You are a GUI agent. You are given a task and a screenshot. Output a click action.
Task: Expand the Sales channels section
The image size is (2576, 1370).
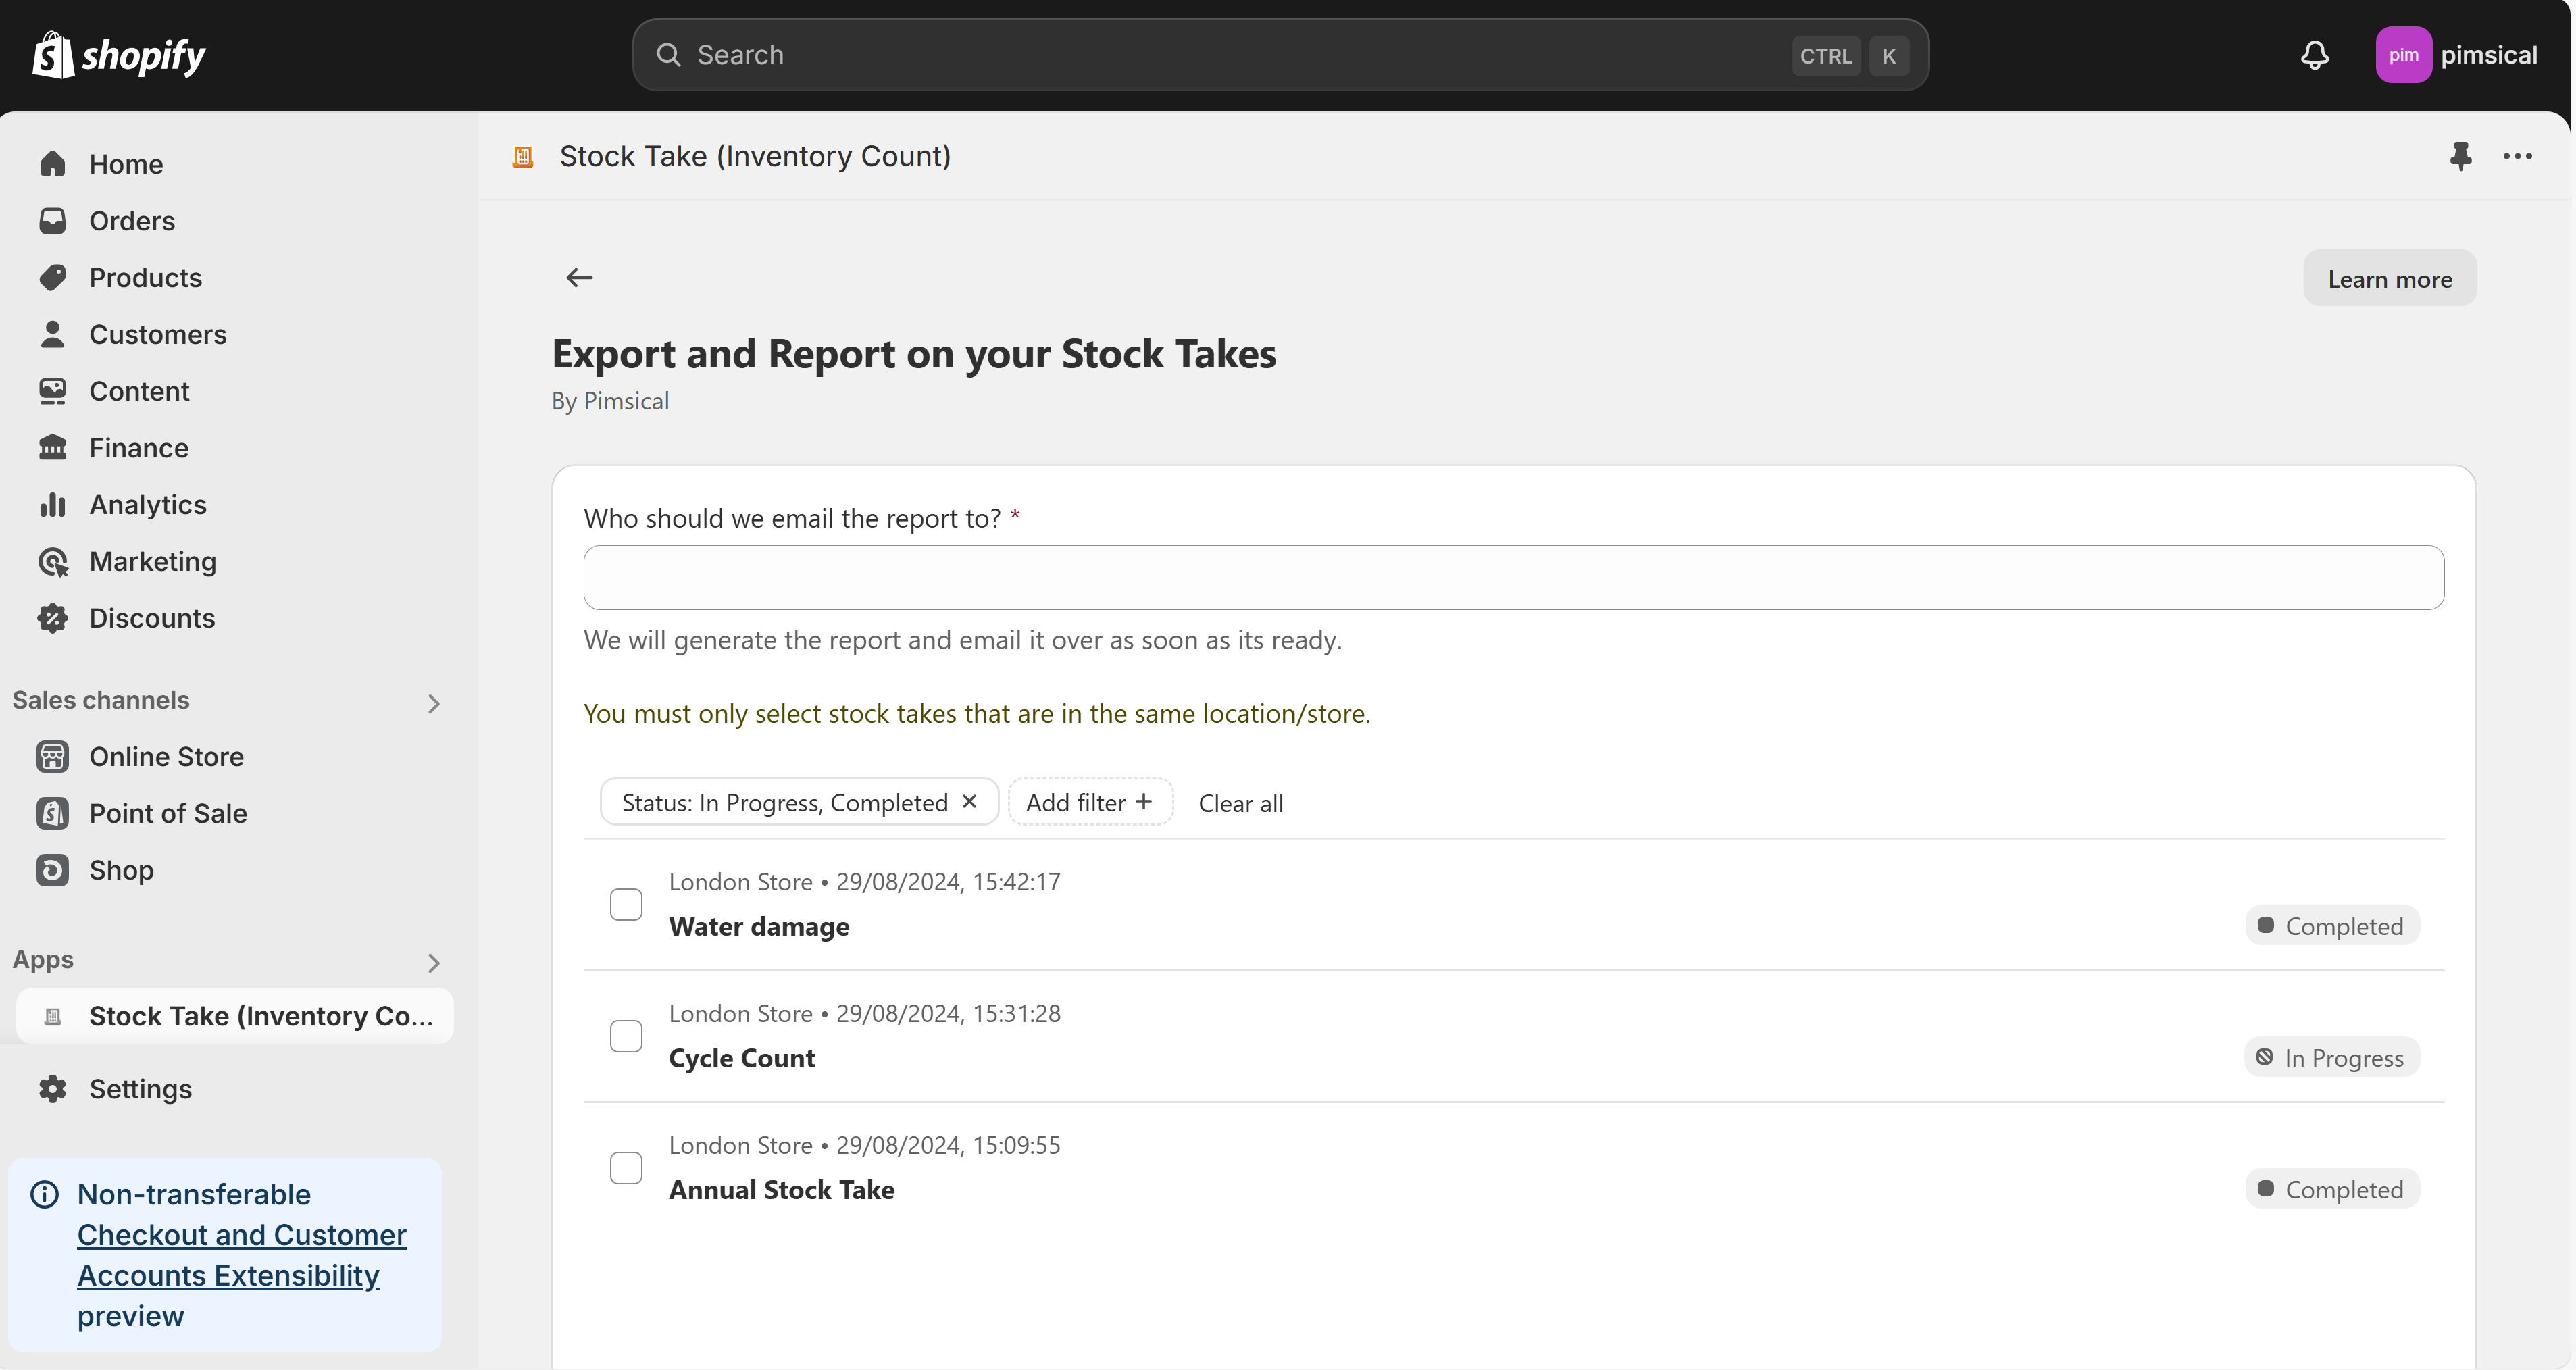click(x=433, y=703)
